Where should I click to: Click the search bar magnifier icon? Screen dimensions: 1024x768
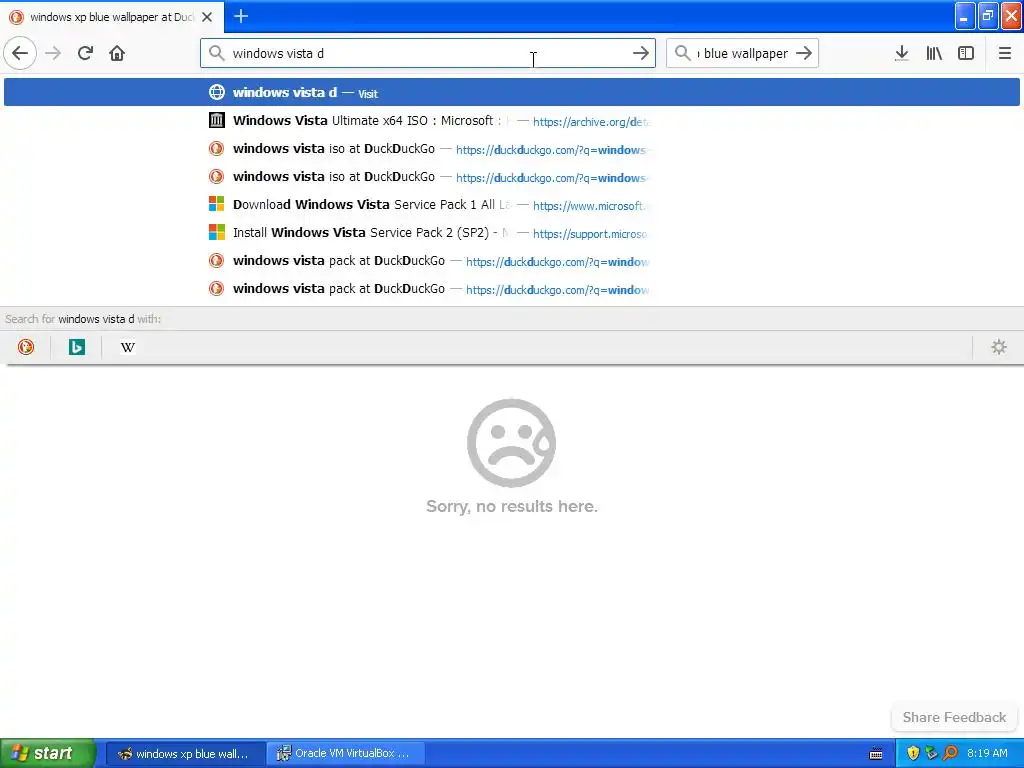coord(682,53)
